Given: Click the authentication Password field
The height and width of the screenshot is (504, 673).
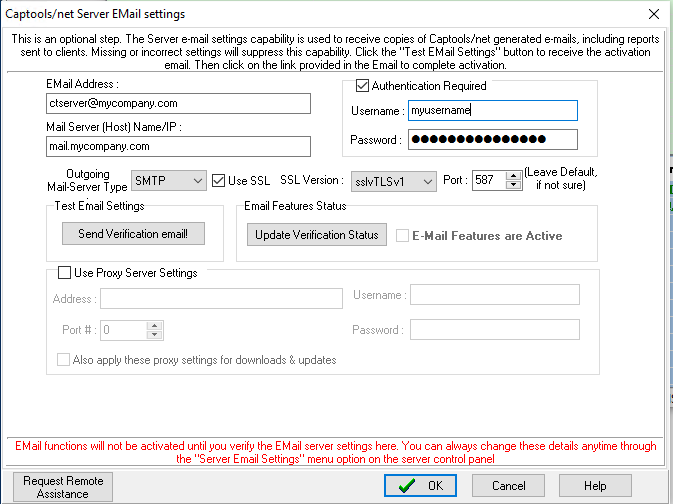Looking at the screenshot, I should (493, 140).
